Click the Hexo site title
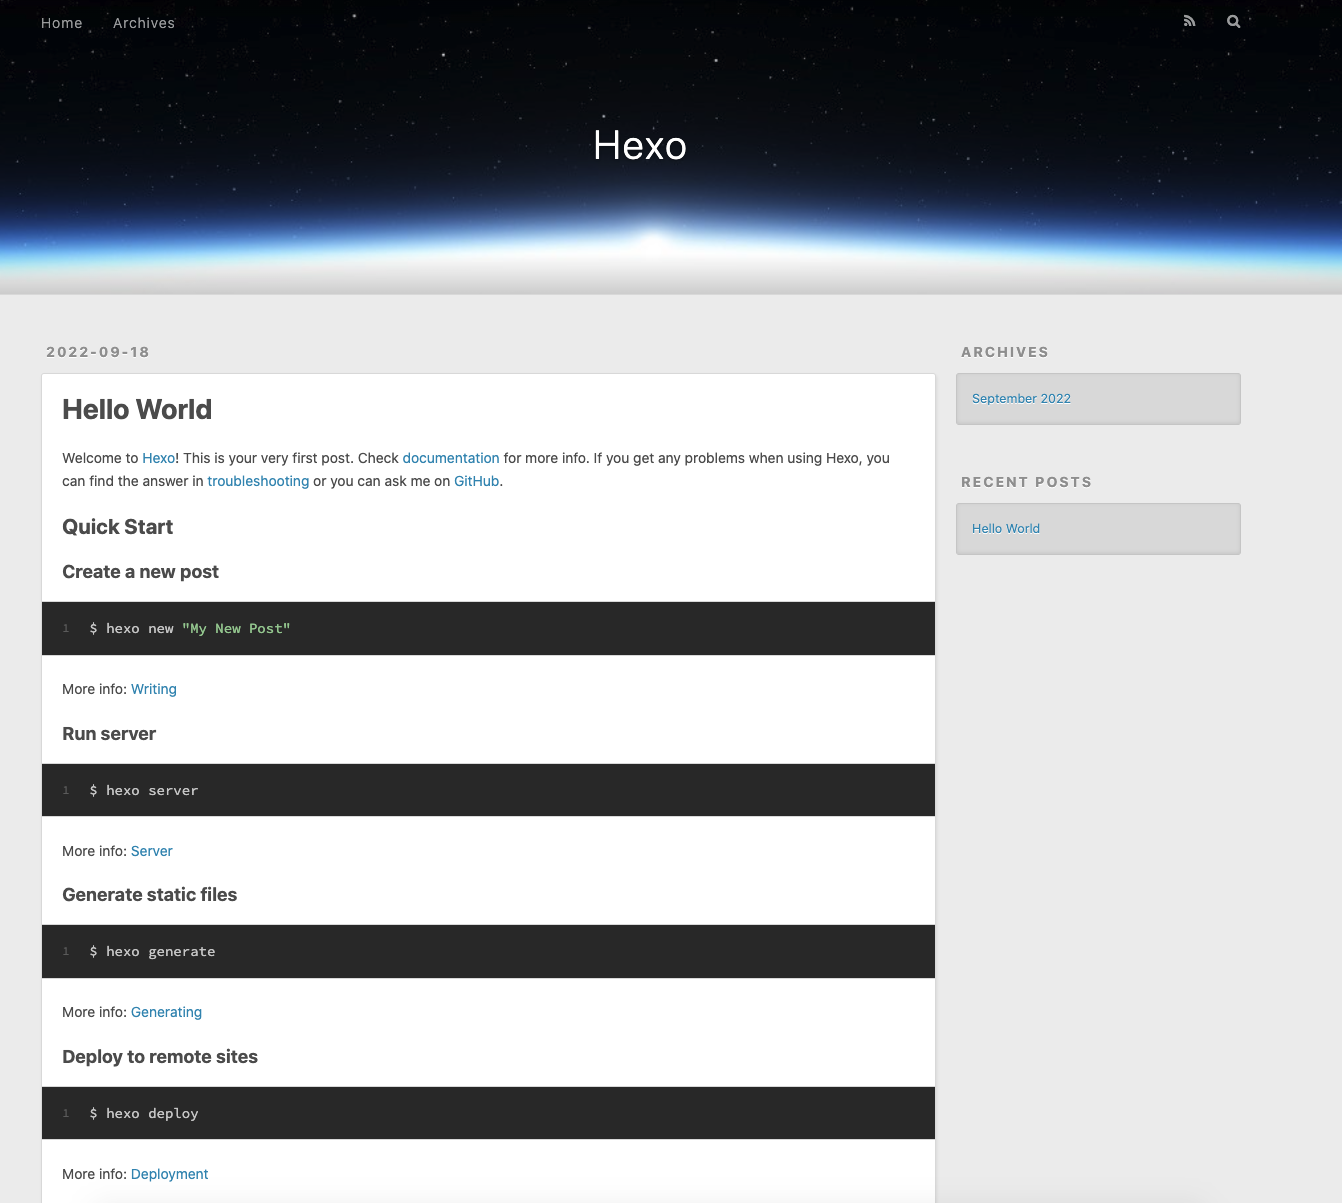This screenshot has width=1342, height=1203. pyautogui.click(x=640, y=145)
